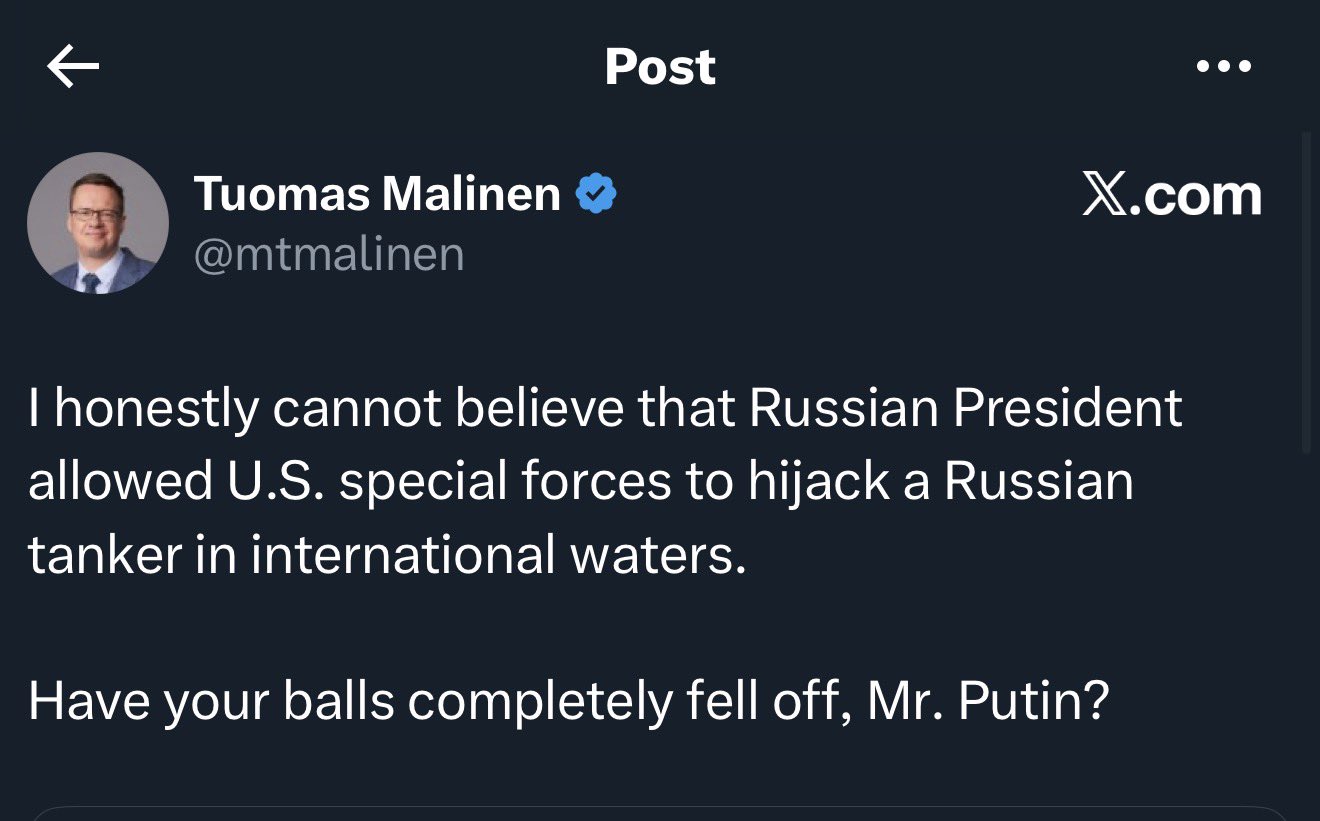Click the X.com logo watermark
The width and height of the screenshot is (1320, 821).
pos(1171,196)
